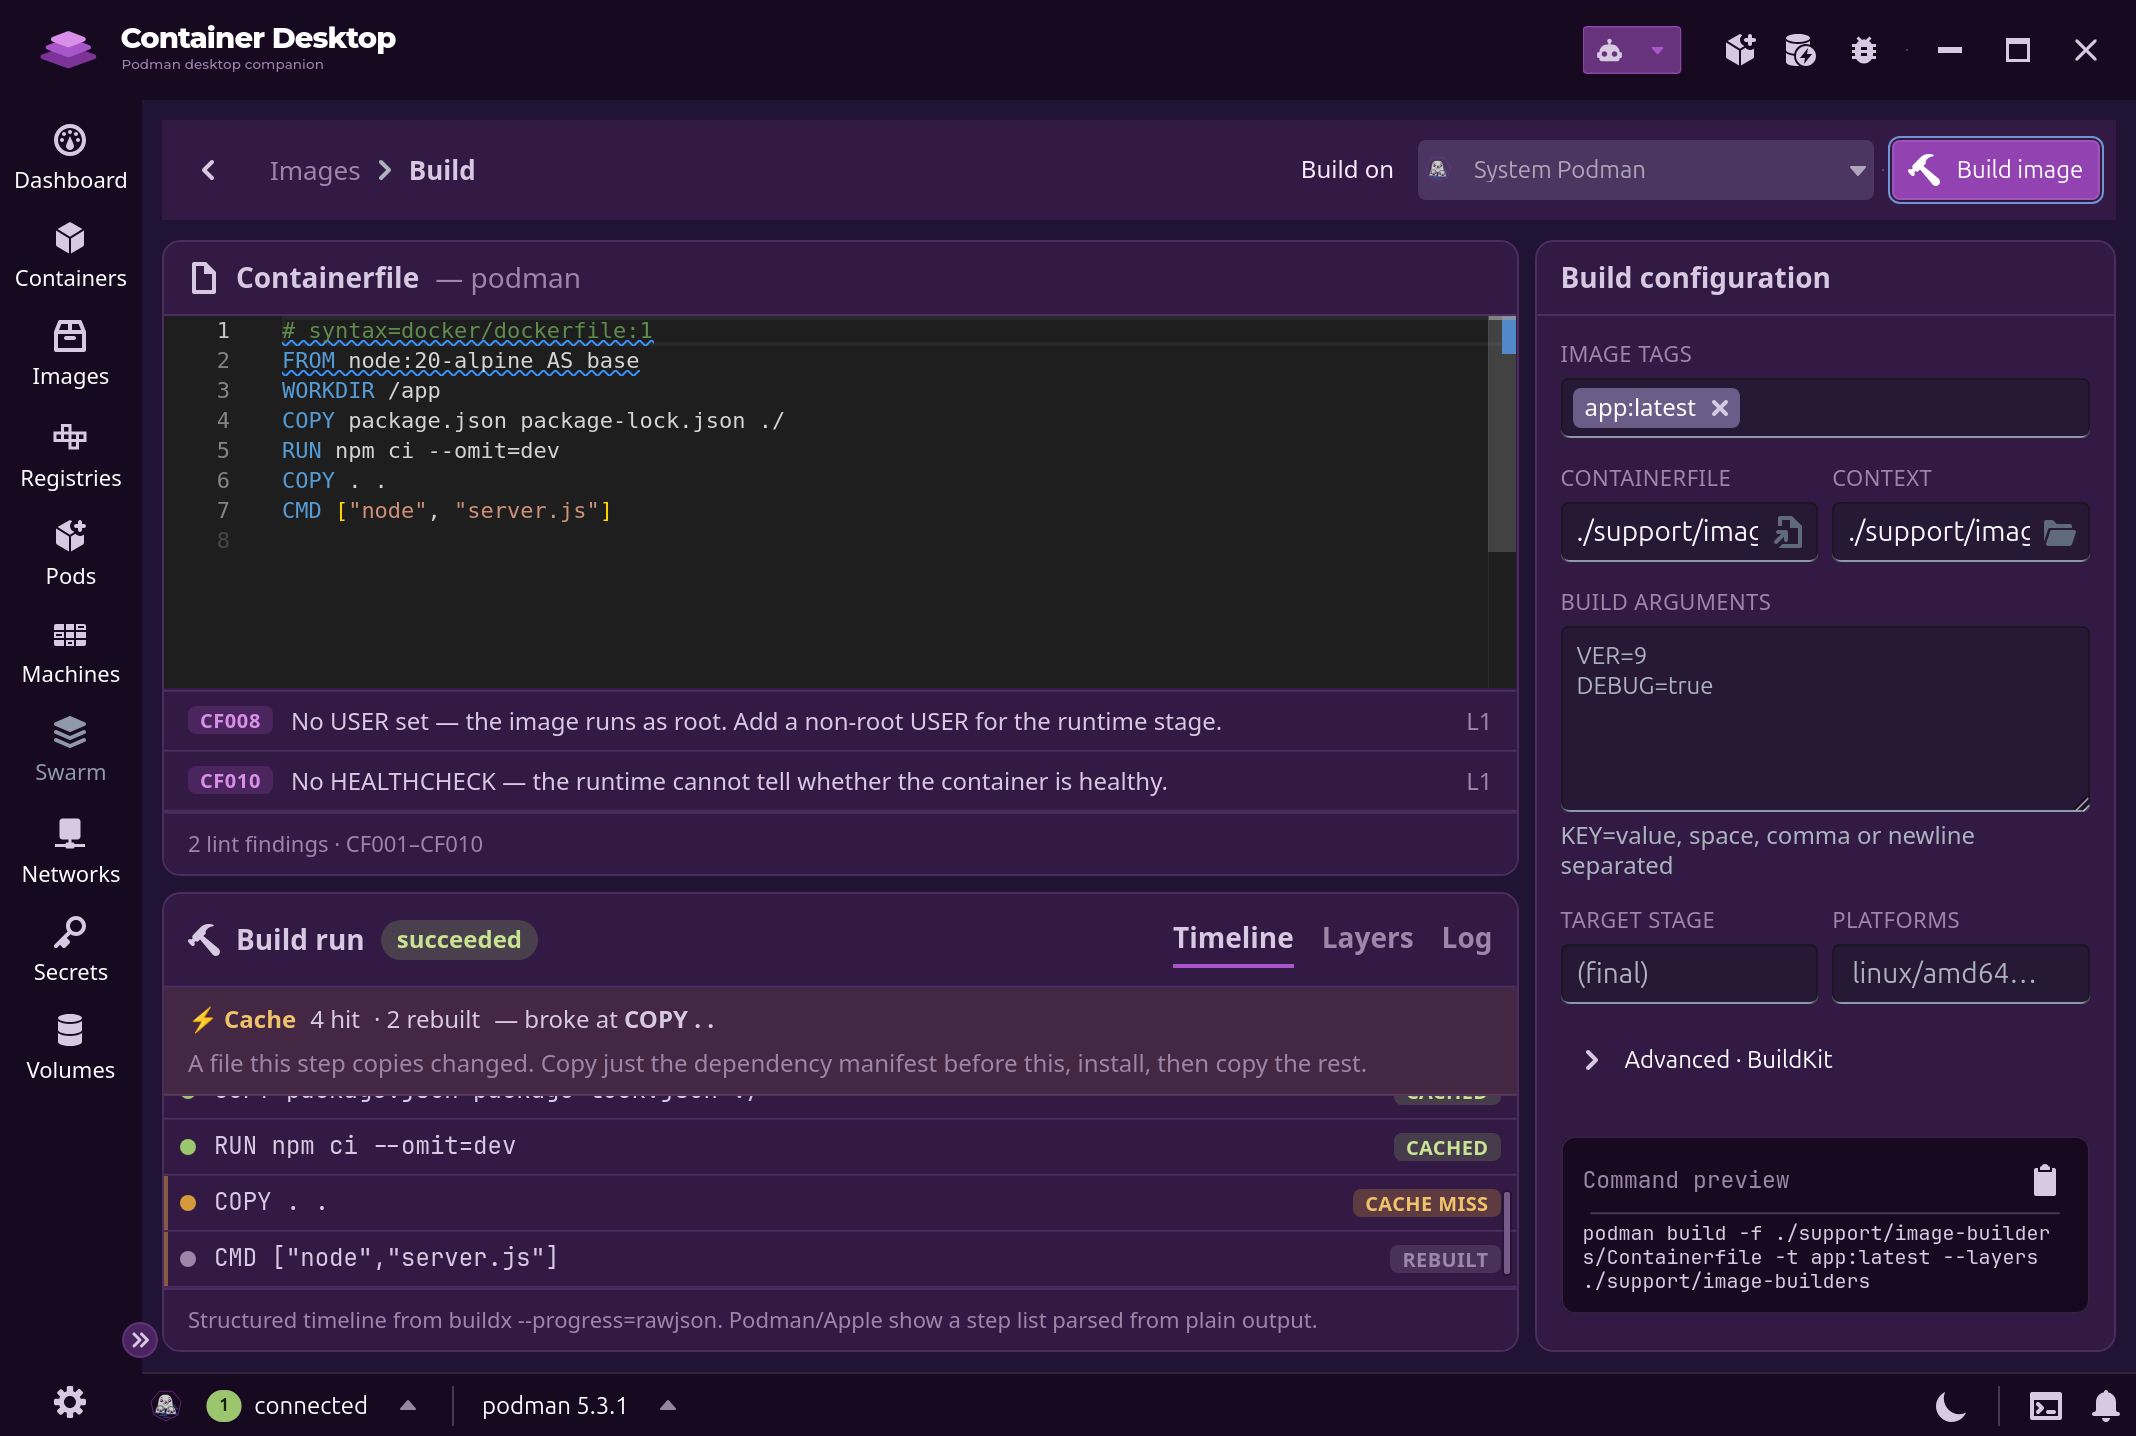
Task: Click the Images breadcrumb link
Action: coord(314,171)
